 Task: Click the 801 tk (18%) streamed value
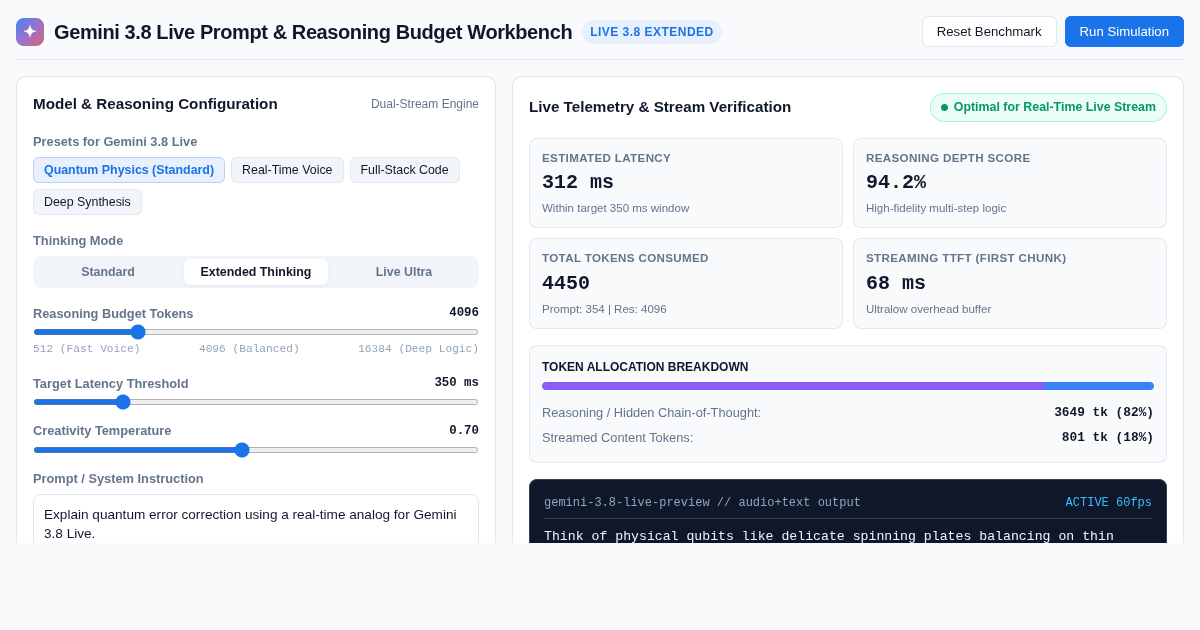coord(1108,438)
